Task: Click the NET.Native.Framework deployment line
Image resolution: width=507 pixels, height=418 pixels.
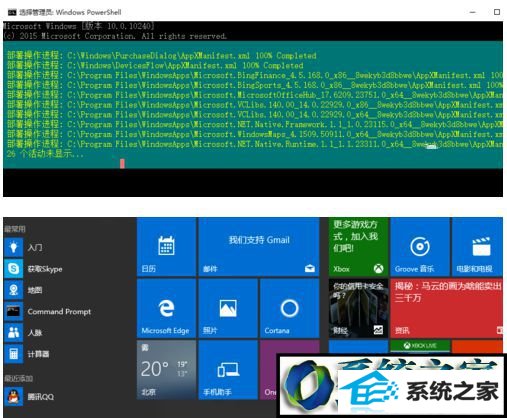Action: coord(255,124)
